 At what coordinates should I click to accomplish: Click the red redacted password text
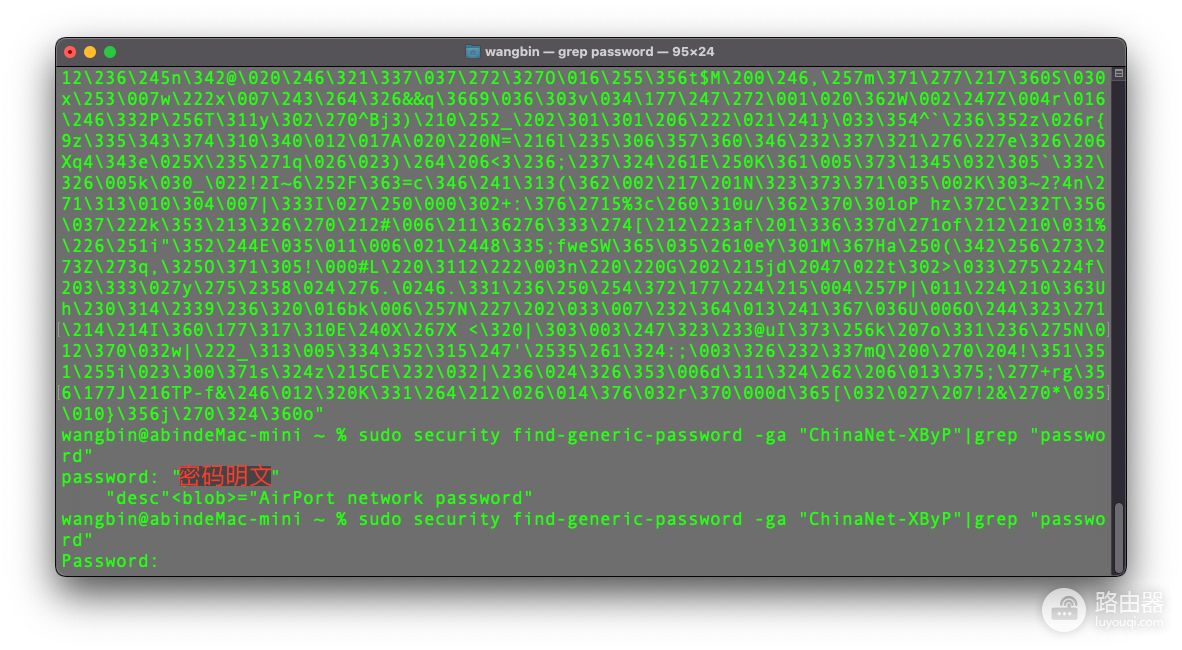pos(225,477)
